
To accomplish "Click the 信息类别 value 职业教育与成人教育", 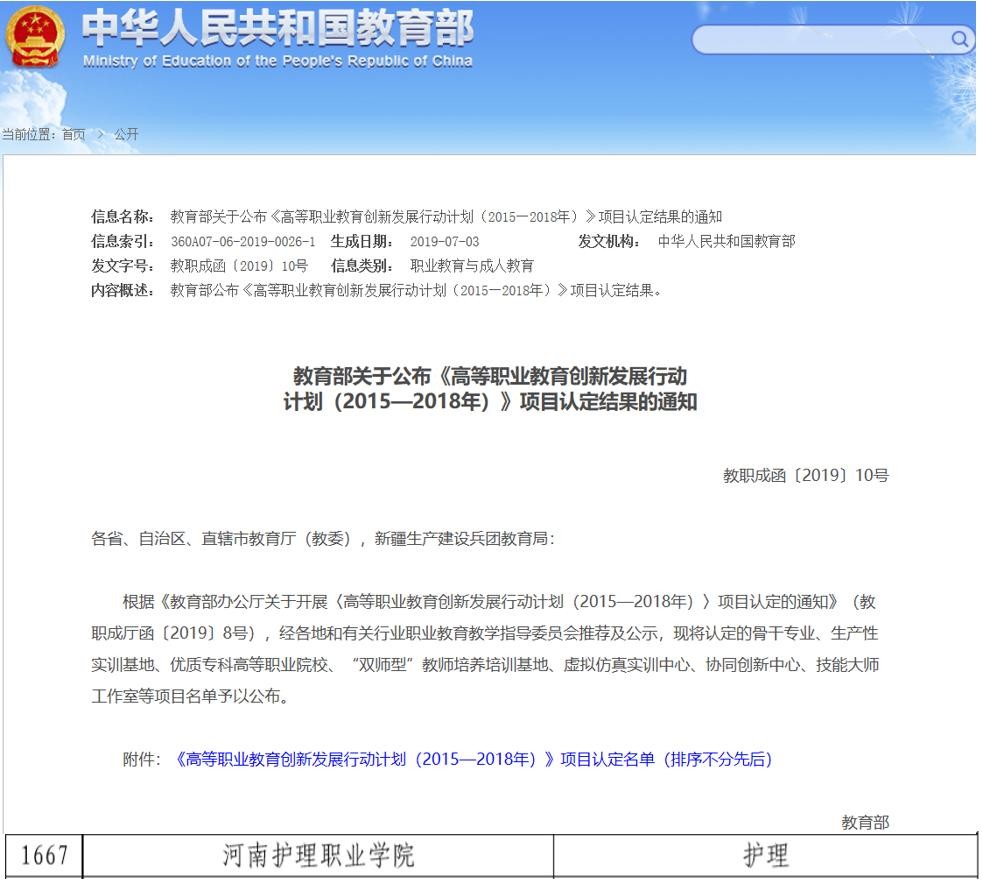I will click(x=472, y=266).
